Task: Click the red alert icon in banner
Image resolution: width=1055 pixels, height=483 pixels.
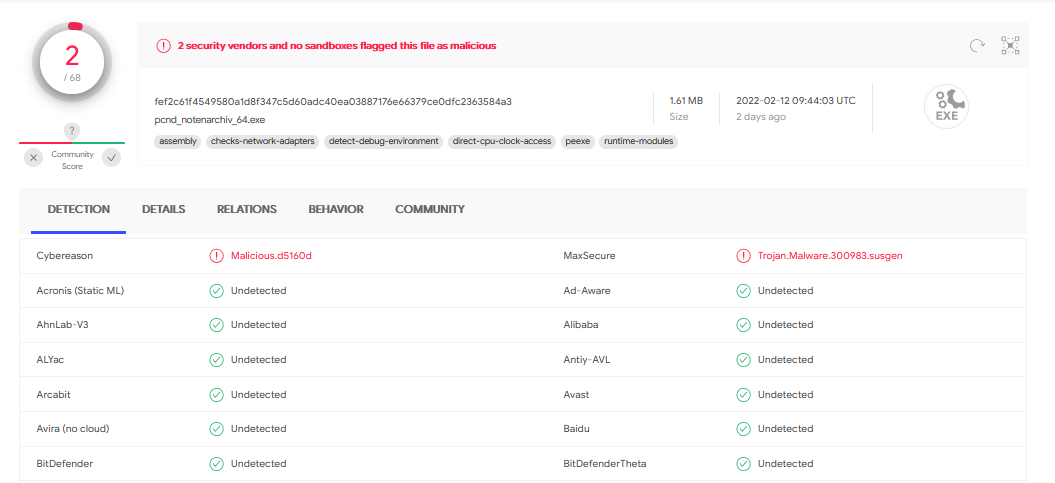Action: tap(163, 46)
